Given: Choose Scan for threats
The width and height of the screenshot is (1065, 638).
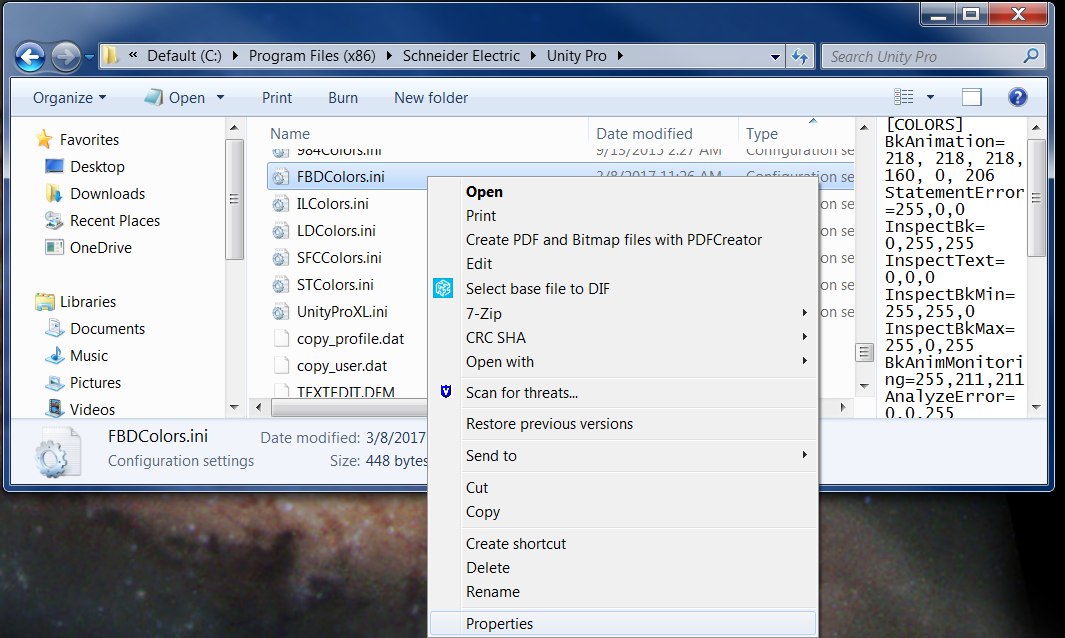Looking at the screenshot, I should 623,393.
